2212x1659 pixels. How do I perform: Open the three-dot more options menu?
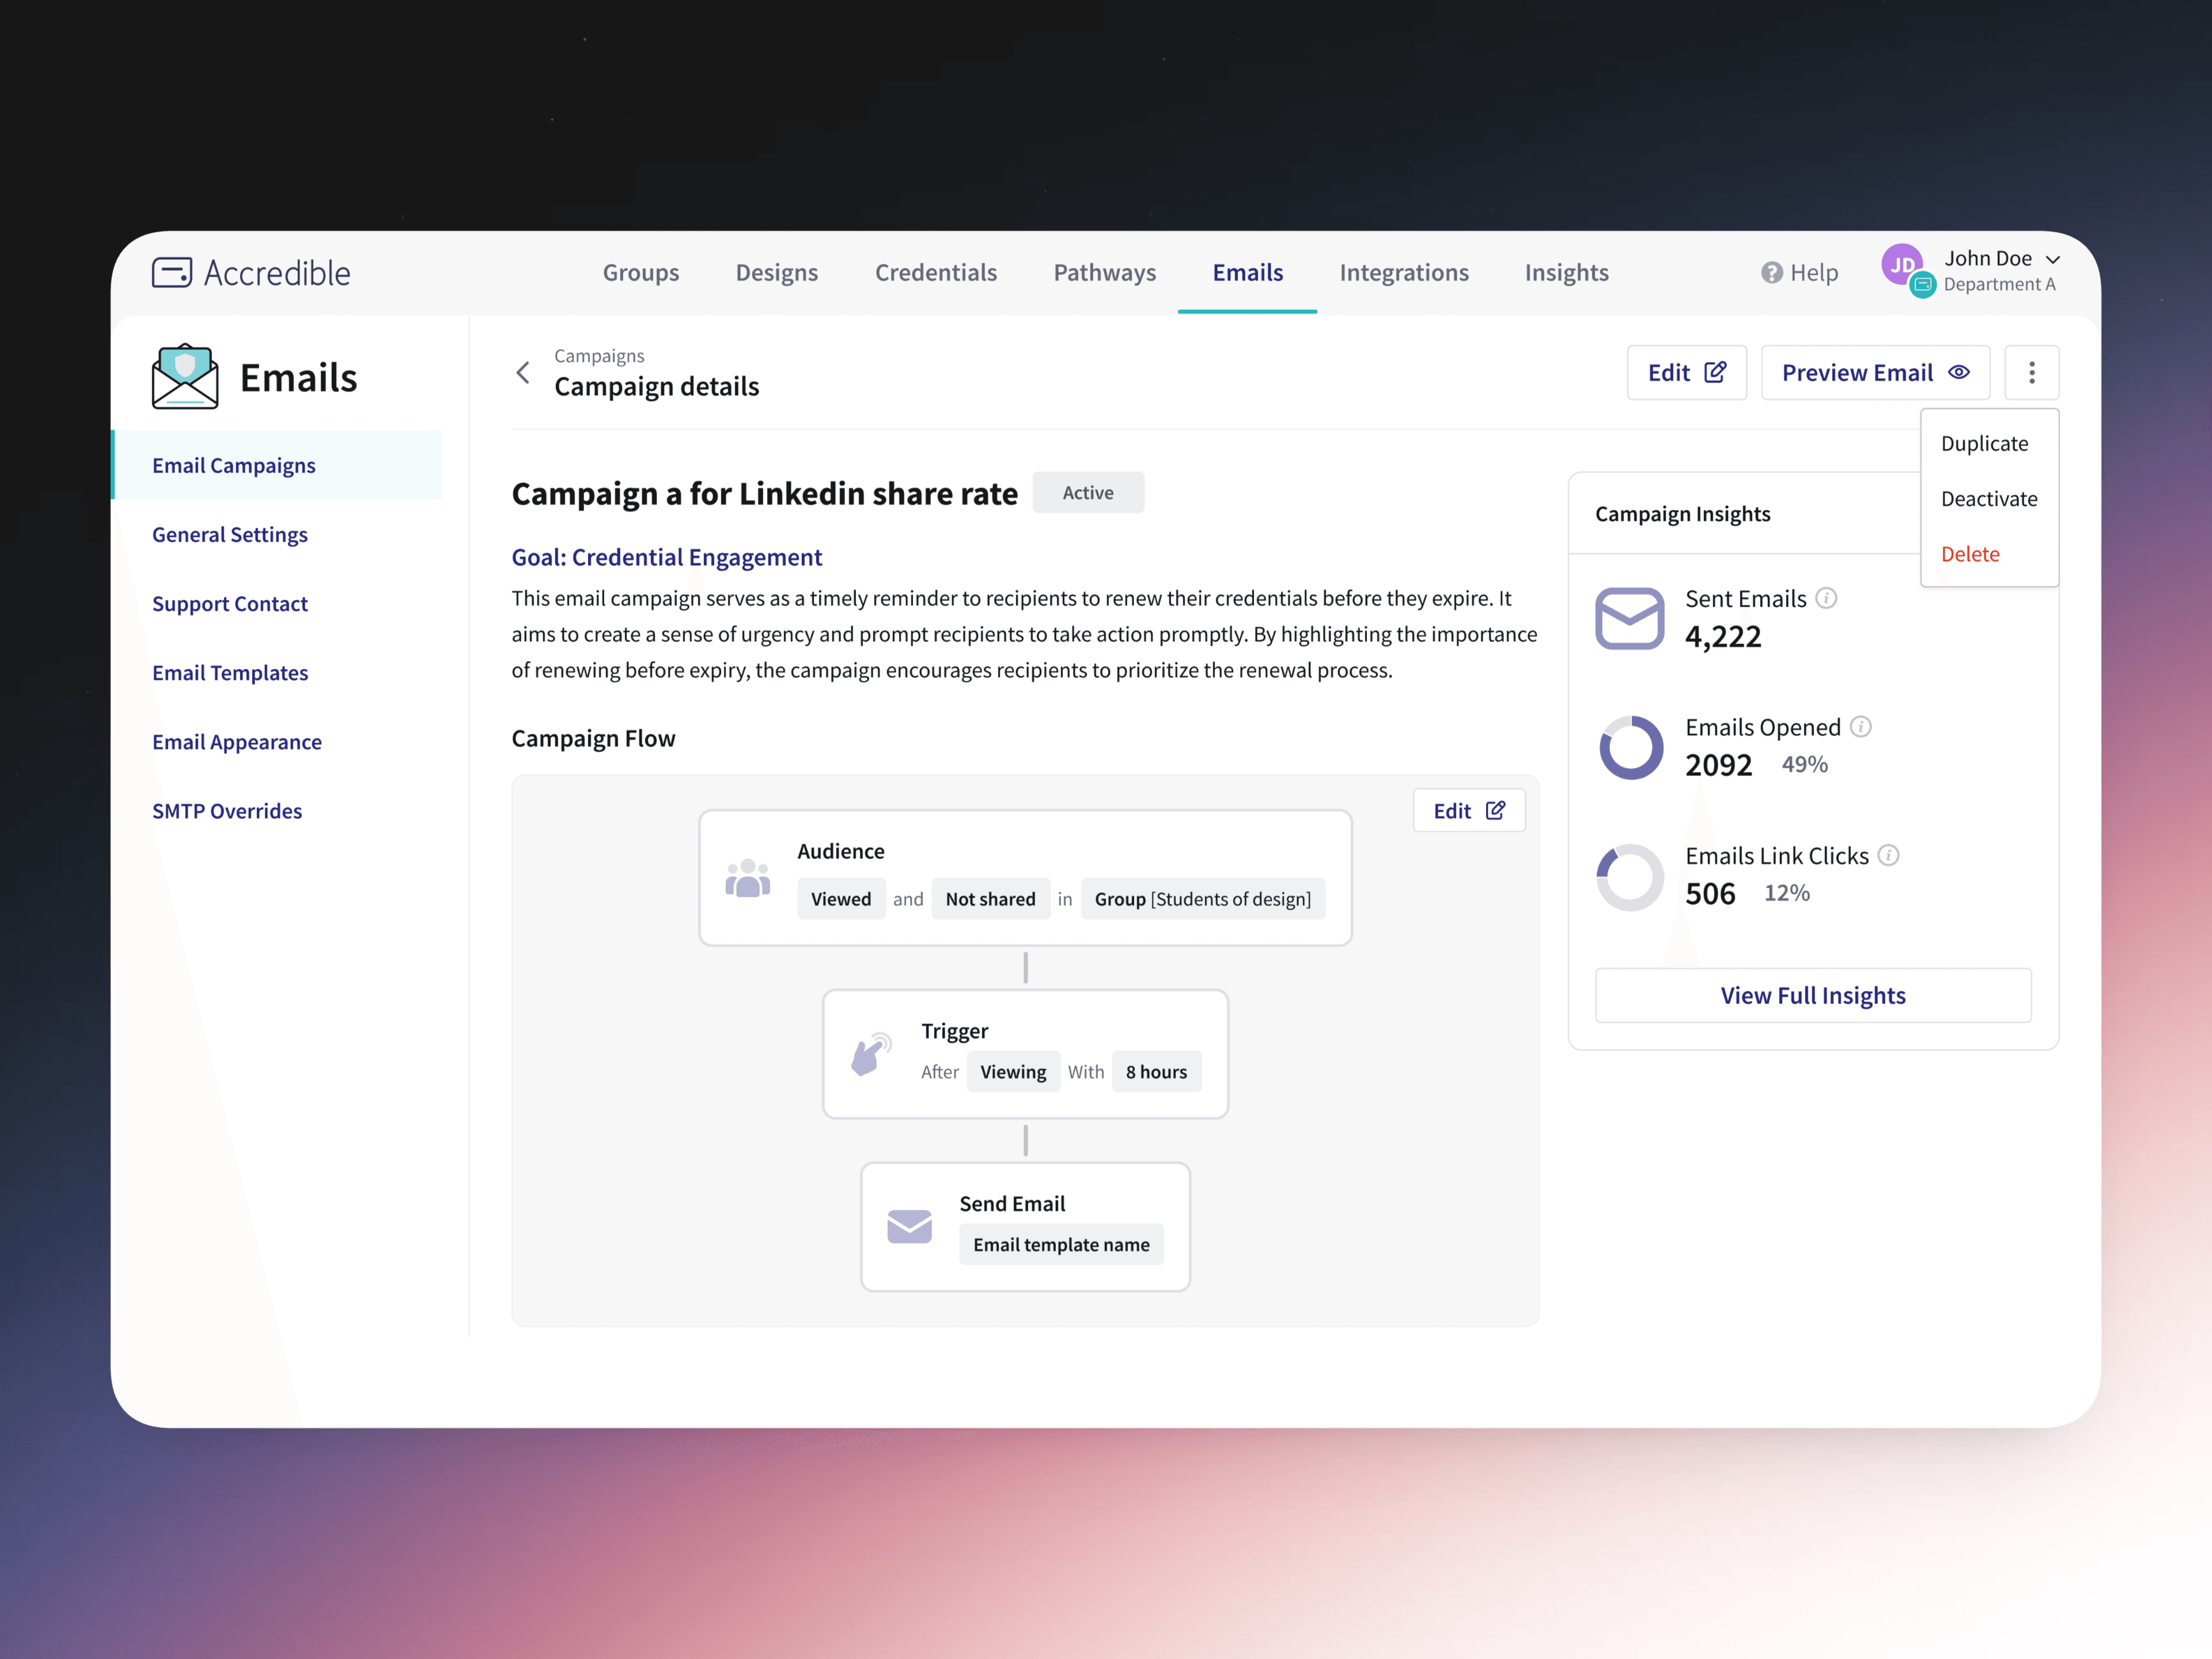[x=2031, y=373]
